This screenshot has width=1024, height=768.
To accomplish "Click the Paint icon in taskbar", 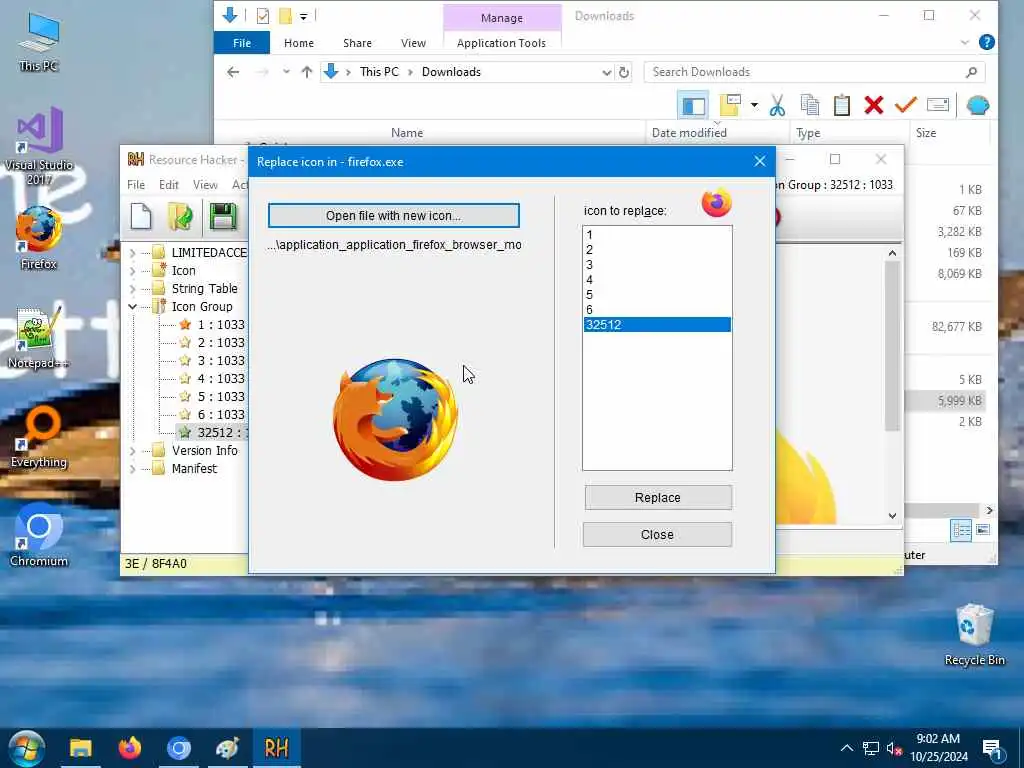I will (x=227, y=748).
